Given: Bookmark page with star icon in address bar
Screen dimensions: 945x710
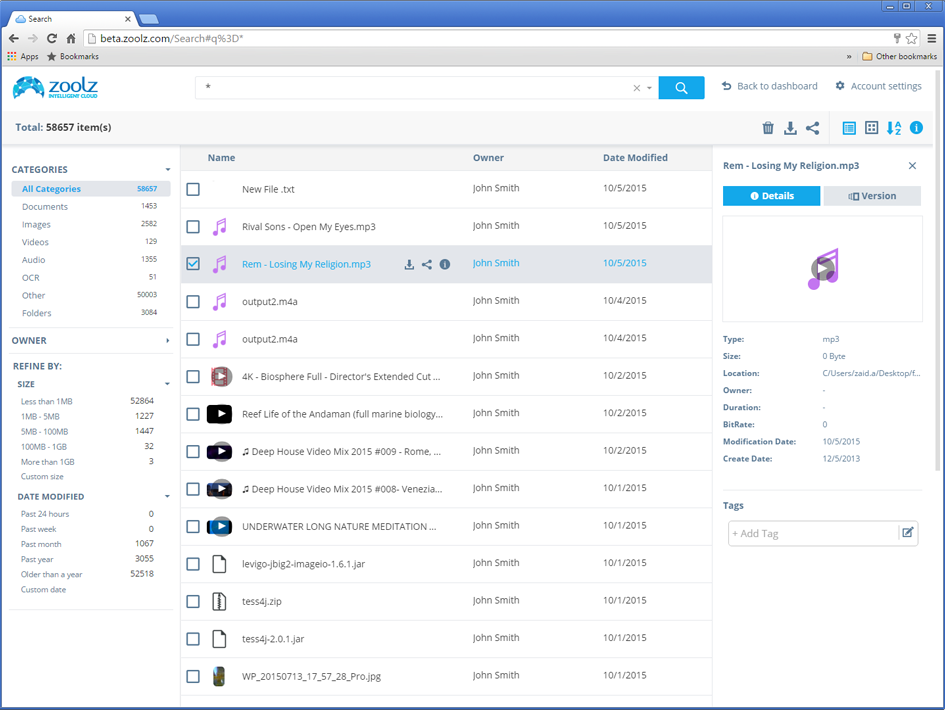Looking at the screenshot, I should click(x=911, y=39).
